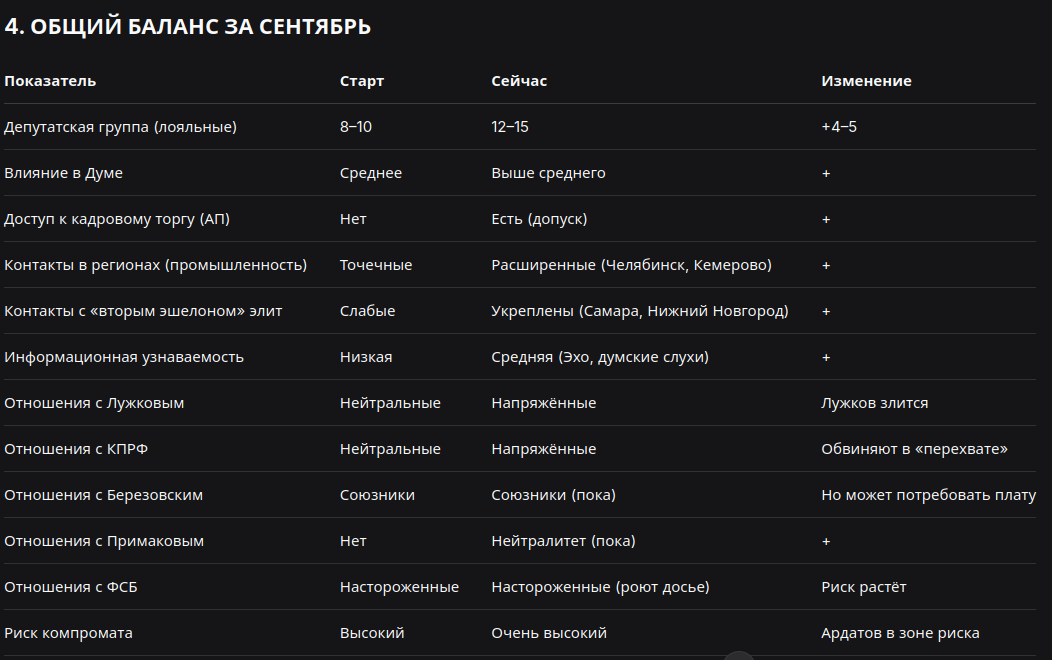Click the «Обвиняют в «перехвате»» cell
Image resolution: width=1052 pixels, height=660 pixels.
click(914, 449)
